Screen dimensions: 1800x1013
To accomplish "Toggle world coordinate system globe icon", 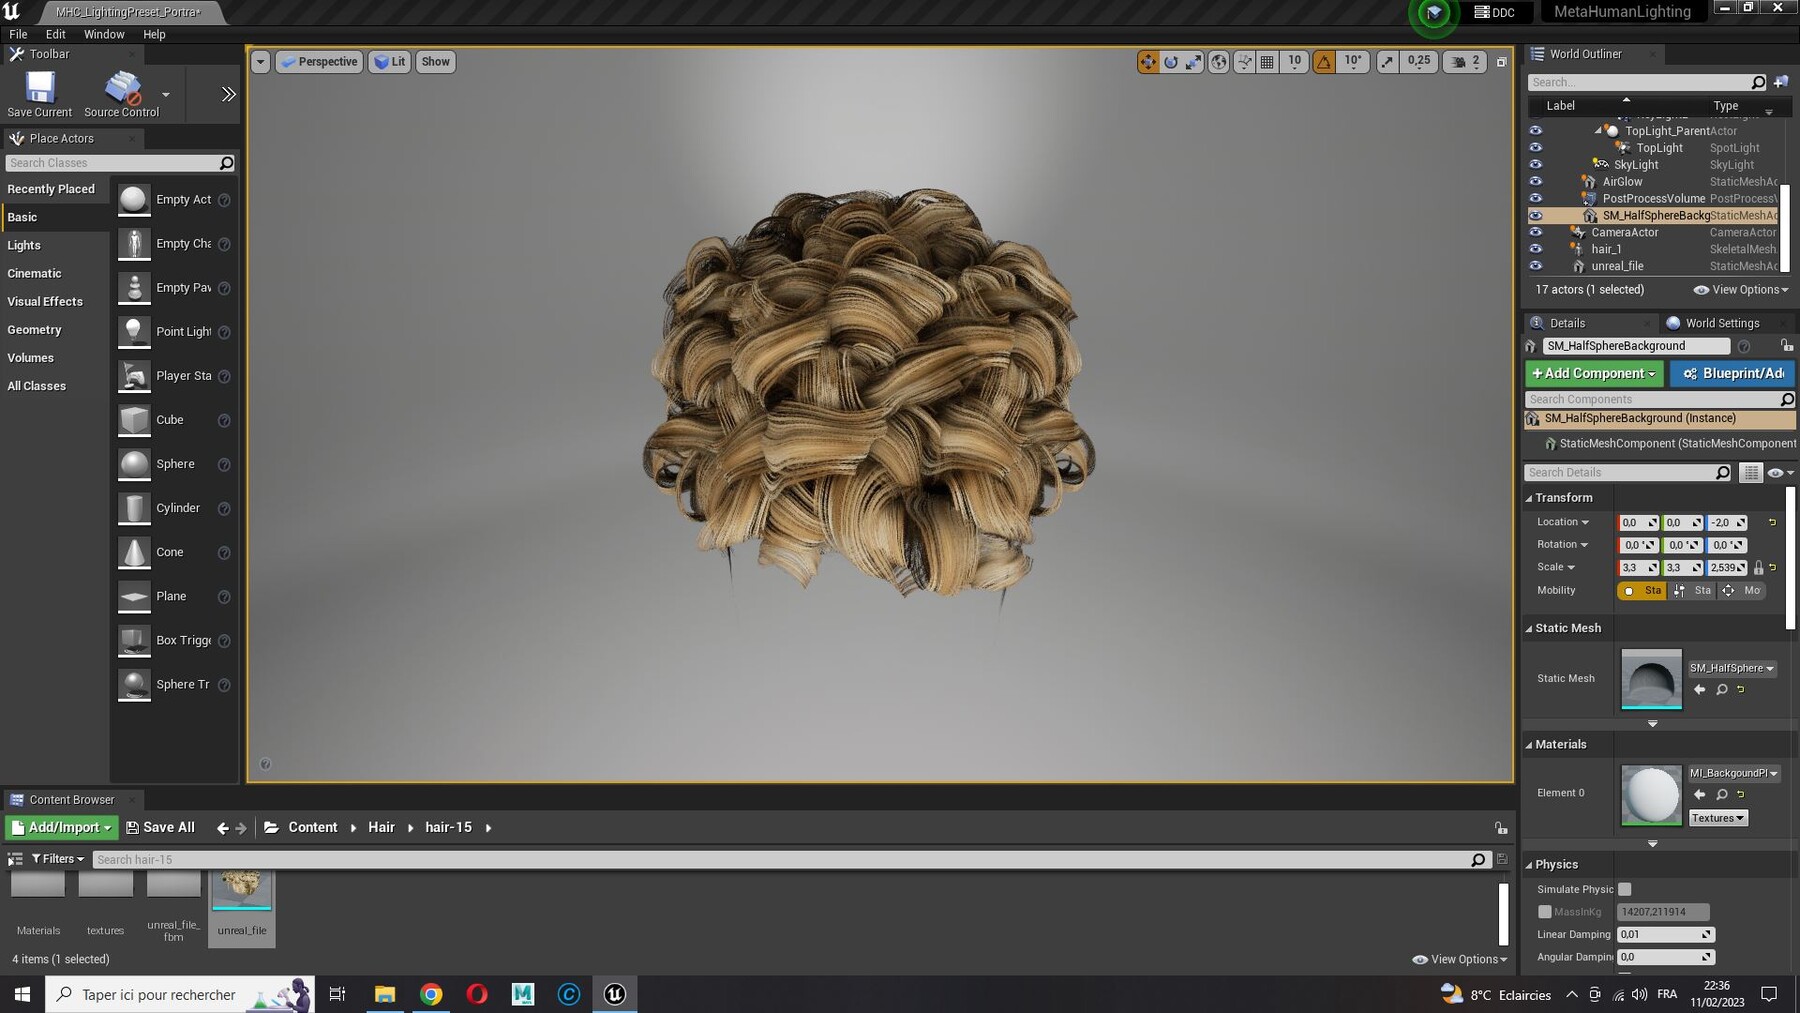I will [1220, 61].
